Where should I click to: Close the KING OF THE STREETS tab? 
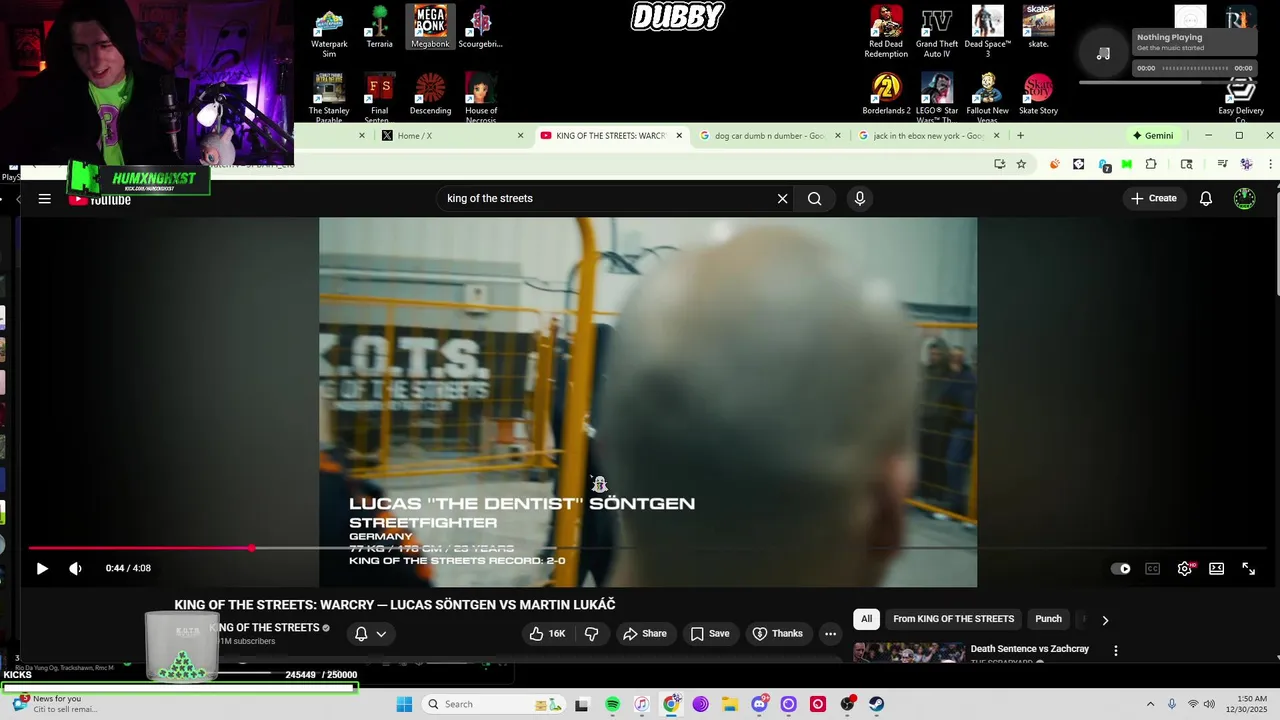679,136
